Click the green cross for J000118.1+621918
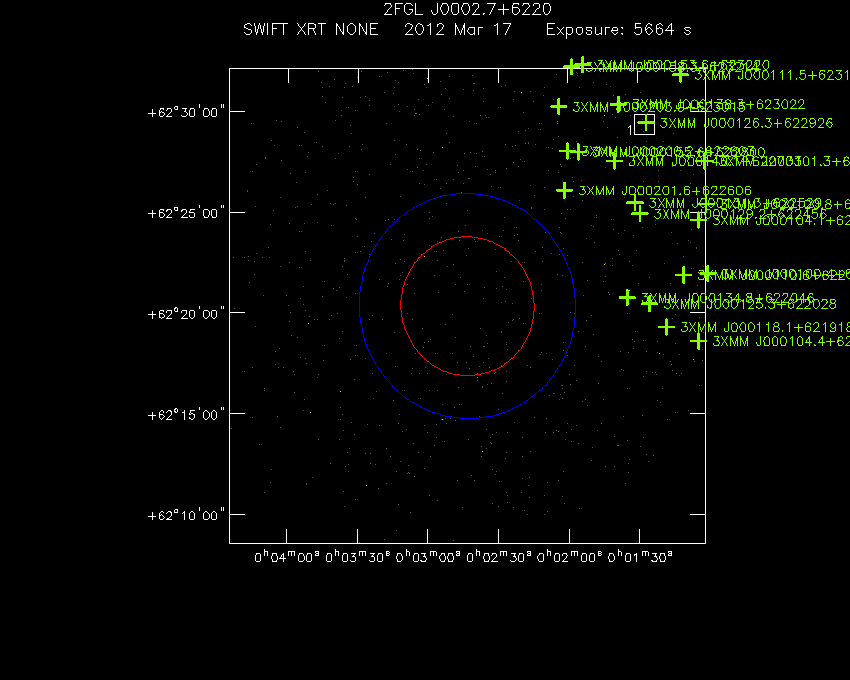This screenshot has height=680, width=850. tap(666, 327)
